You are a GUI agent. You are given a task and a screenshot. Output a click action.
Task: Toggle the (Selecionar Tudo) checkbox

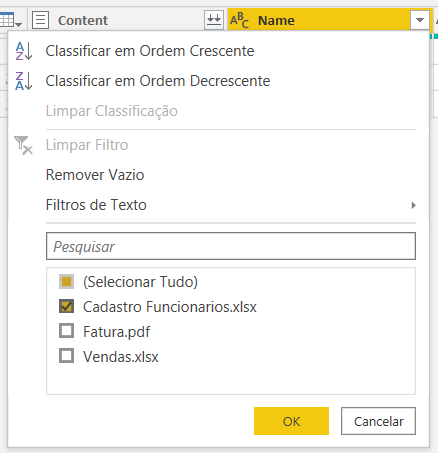coord(66,282)
